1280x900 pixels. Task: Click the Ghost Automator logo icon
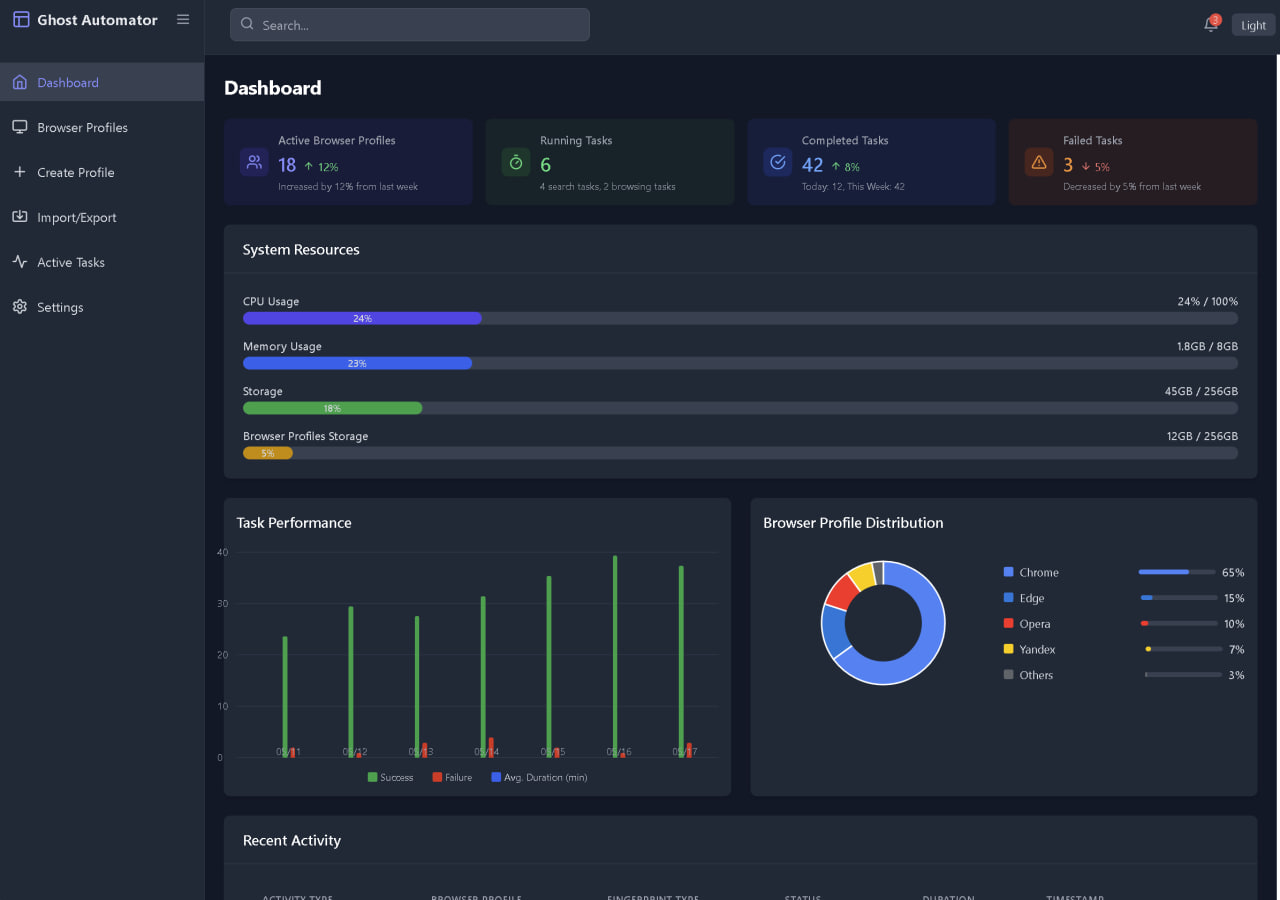pyautogui.click(x=21, y=20)
